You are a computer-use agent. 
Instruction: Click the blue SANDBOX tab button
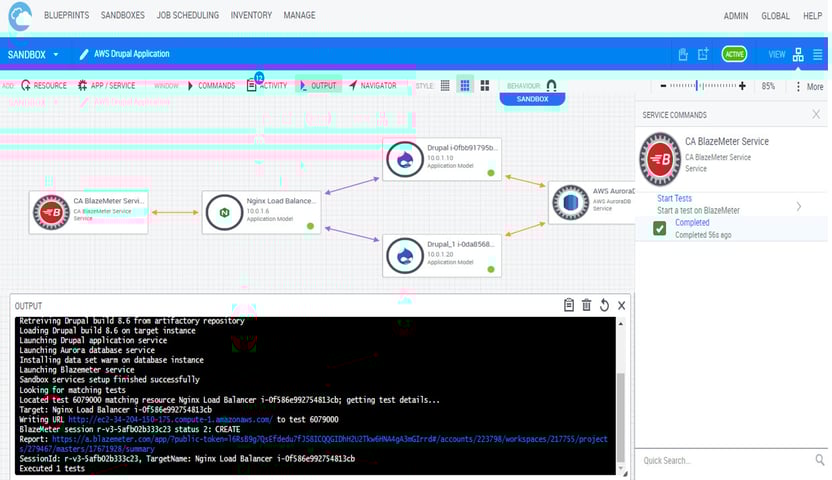point(532,99)
